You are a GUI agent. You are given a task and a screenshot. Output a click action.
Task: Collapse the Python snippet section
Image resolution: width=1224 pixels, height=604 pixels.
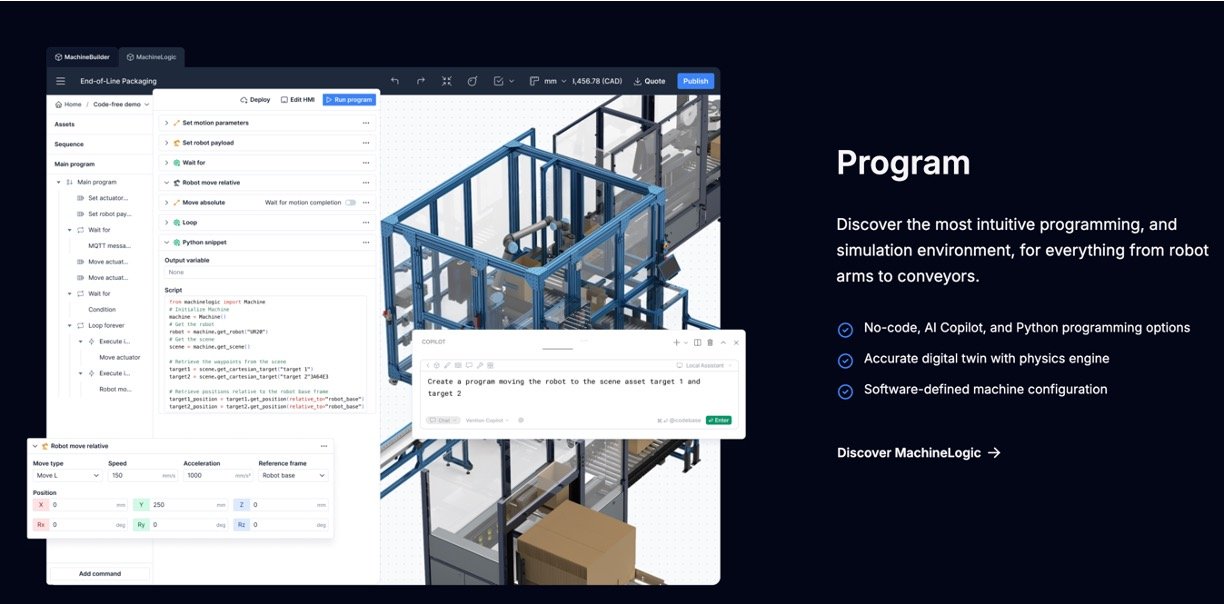click(x=166, y=242)
